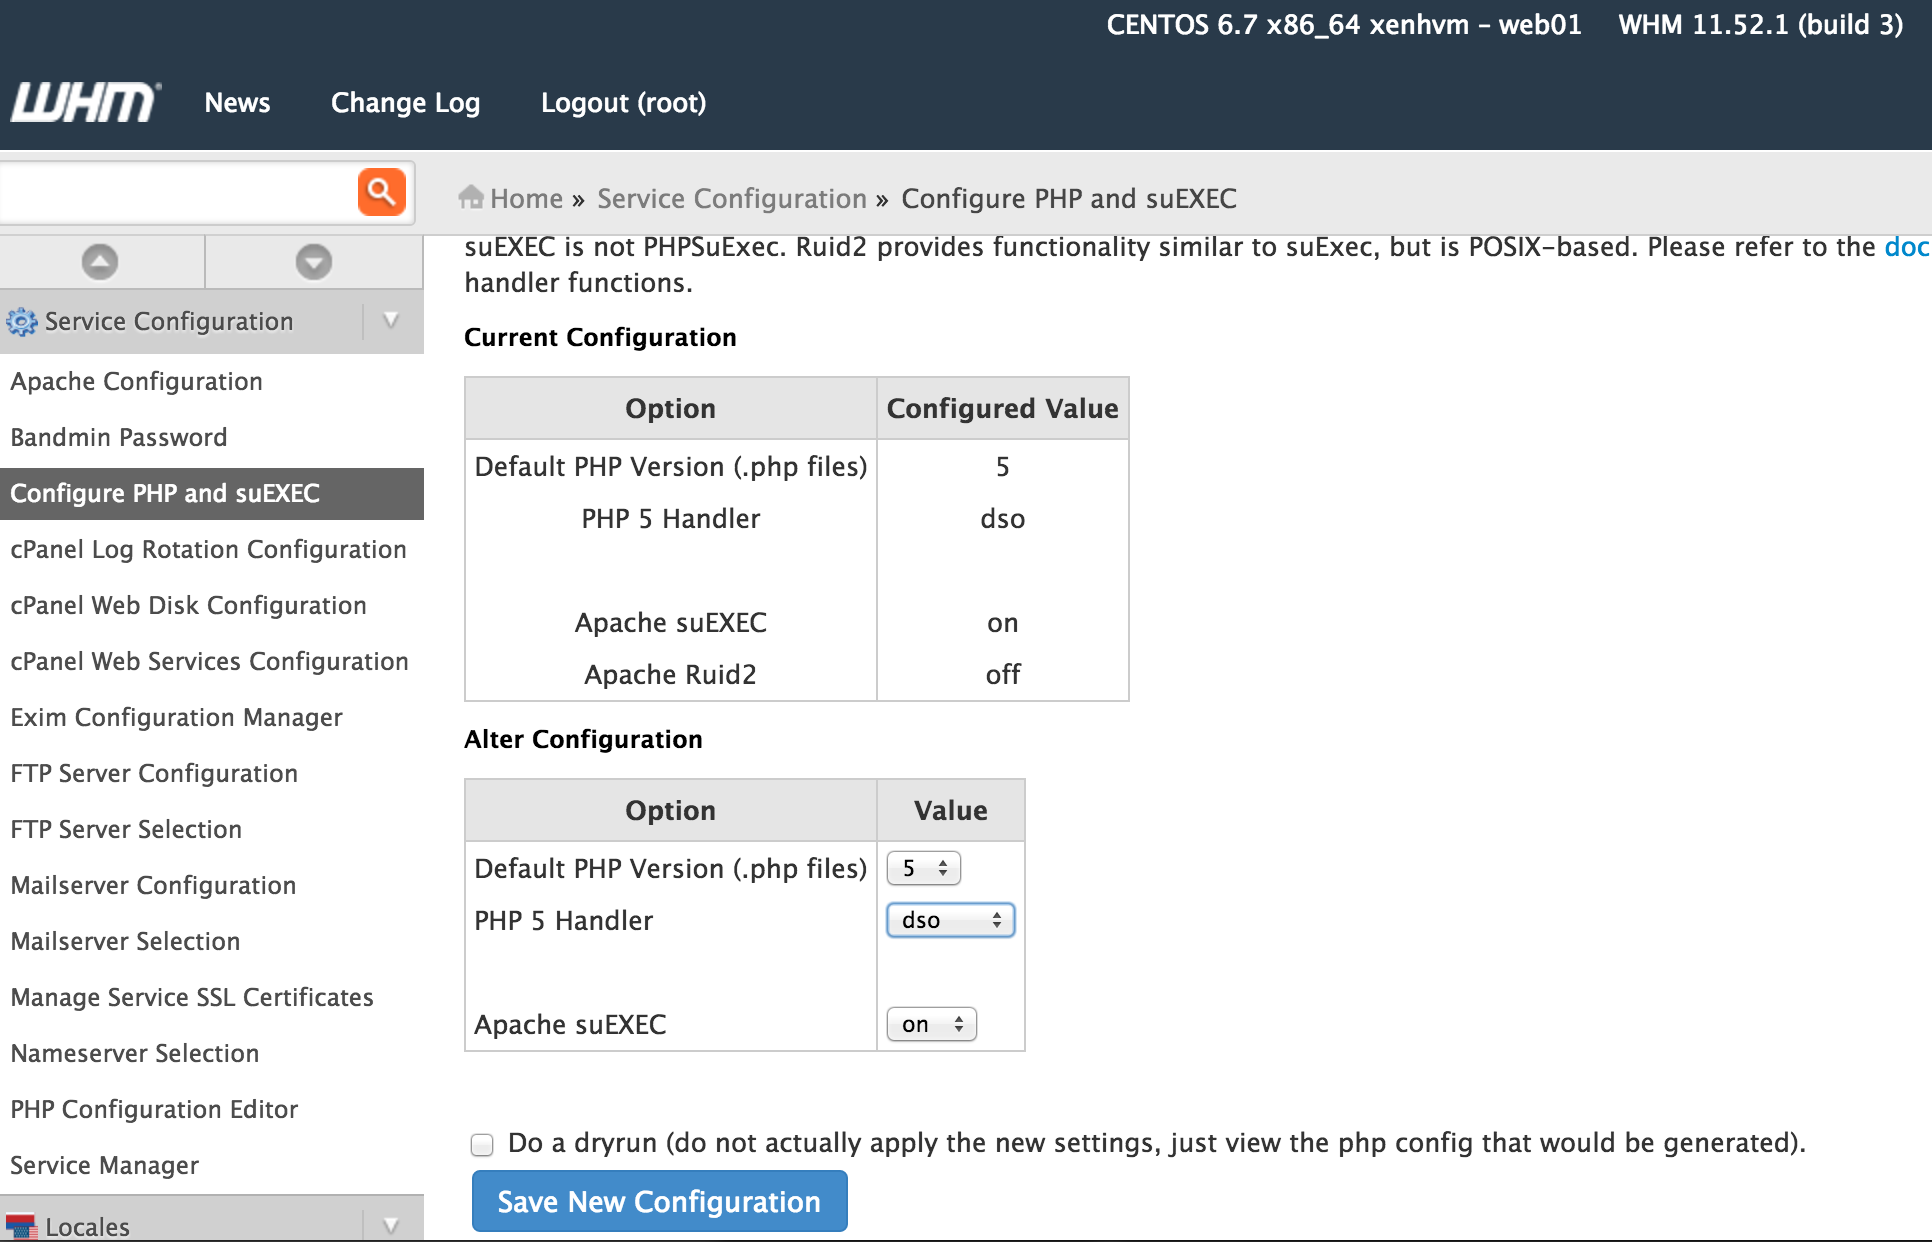Image resolution: width=1932 pixels, height=1242 pixels.
Task: Enable the dryrun checkbox
Action: click(x=482, y=1144)
